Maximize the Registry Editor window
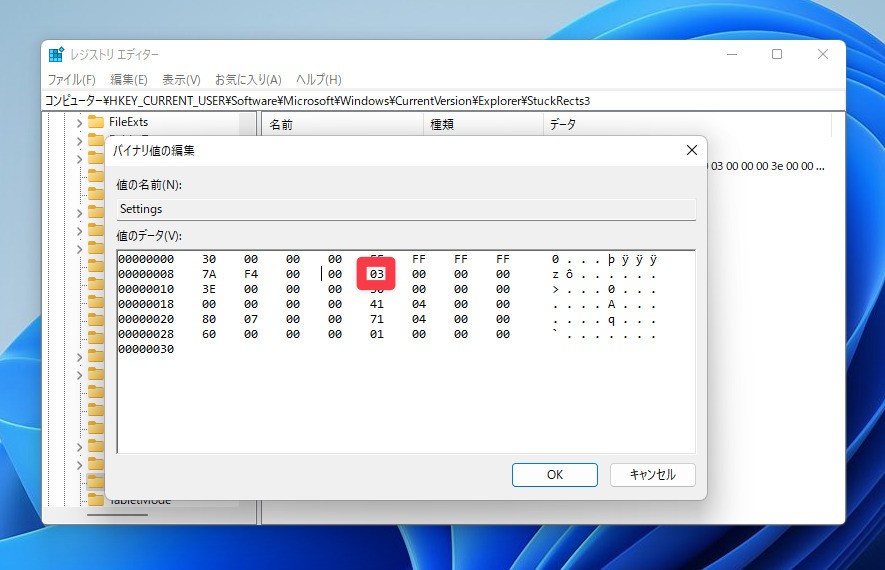Image resolution: width=885 pixels, height=570 pixels. click(x=777, y=54)
